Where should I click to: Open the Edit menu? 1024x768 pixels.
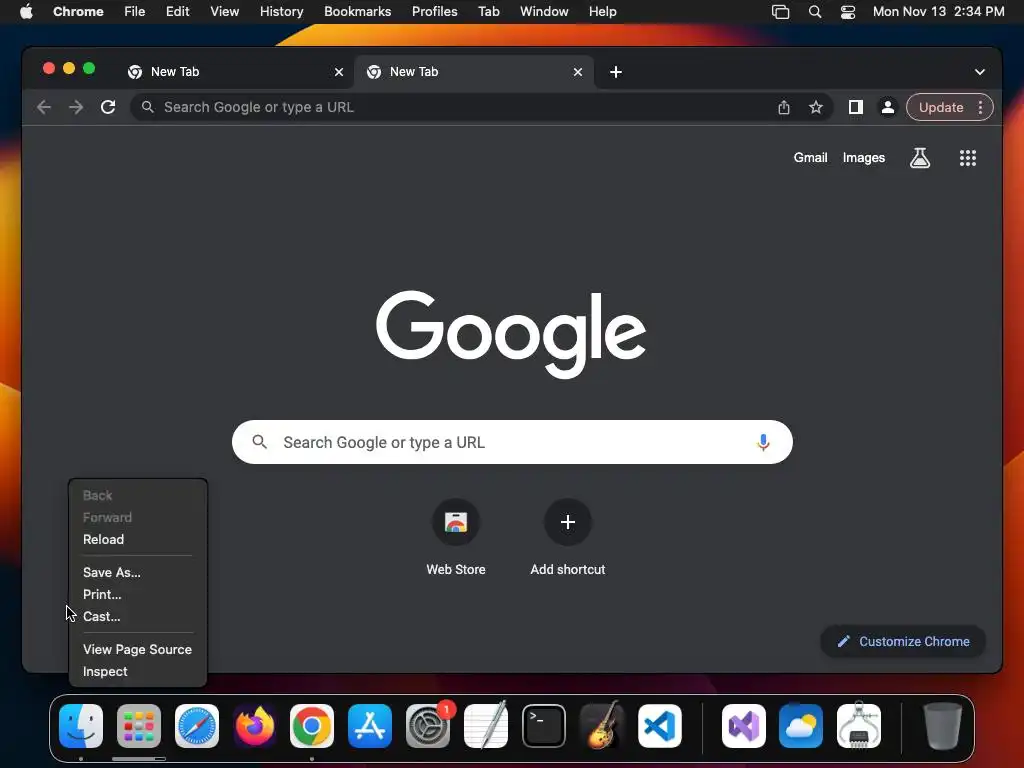point(177,12)
